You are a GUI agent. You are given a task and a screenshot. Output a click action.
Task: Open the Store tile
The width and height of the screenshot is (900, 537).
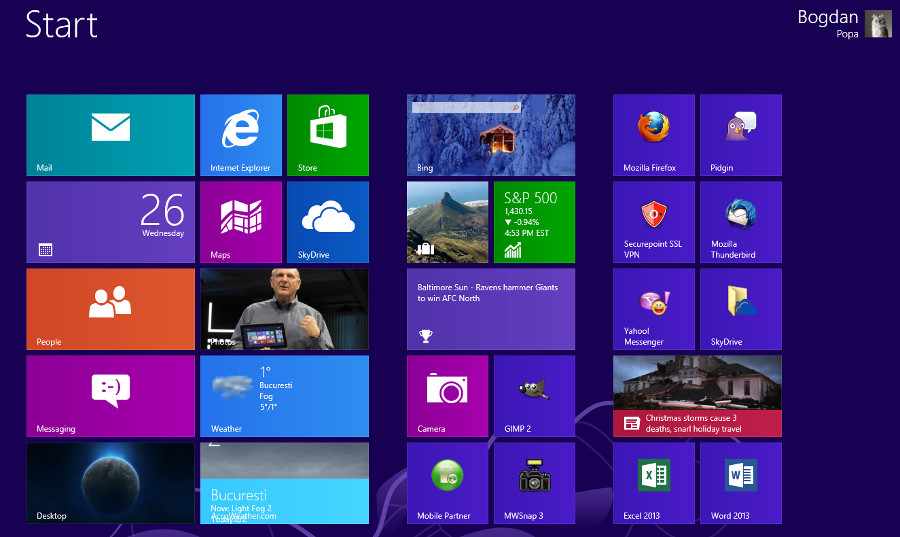328,135
